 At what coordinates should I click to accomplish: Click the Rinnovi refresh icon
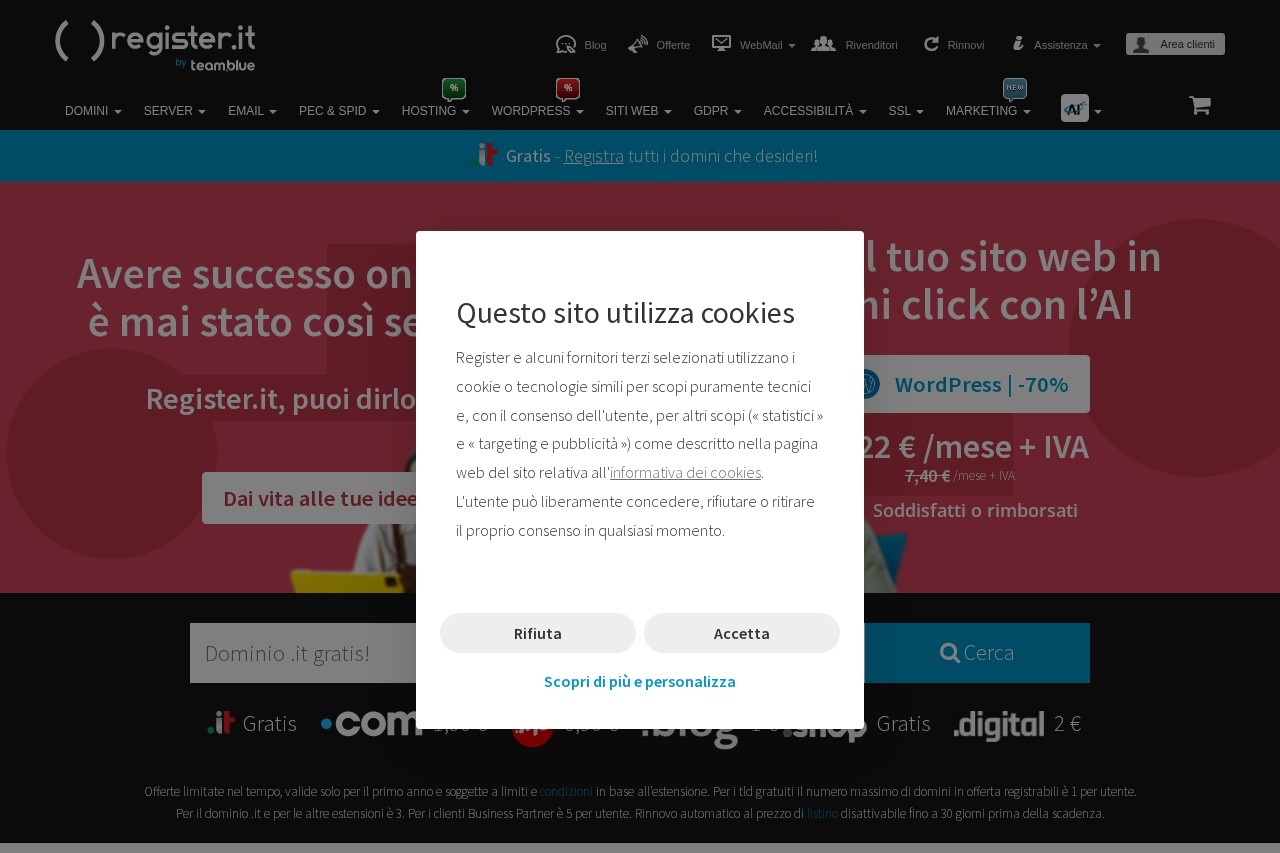tap(931, 44)
